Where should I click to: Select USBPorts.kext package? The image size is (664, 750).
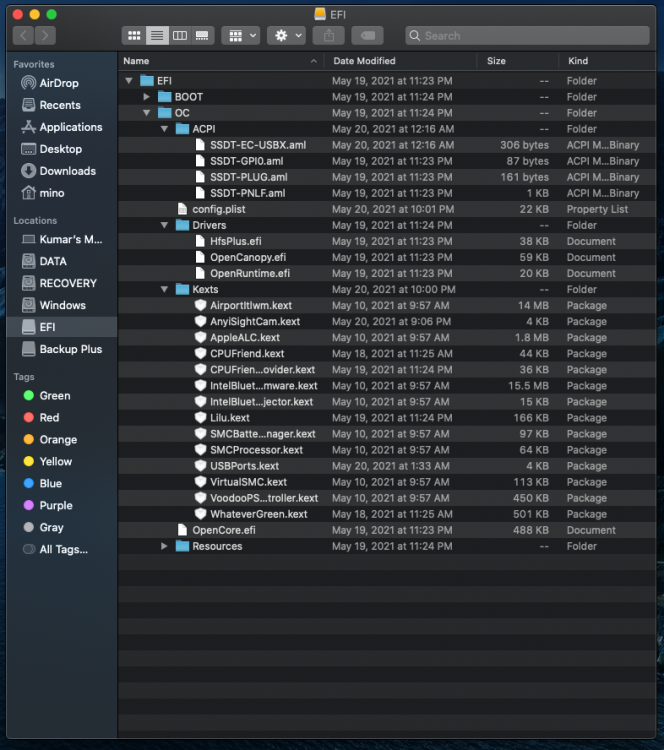(x=387, y=466)
